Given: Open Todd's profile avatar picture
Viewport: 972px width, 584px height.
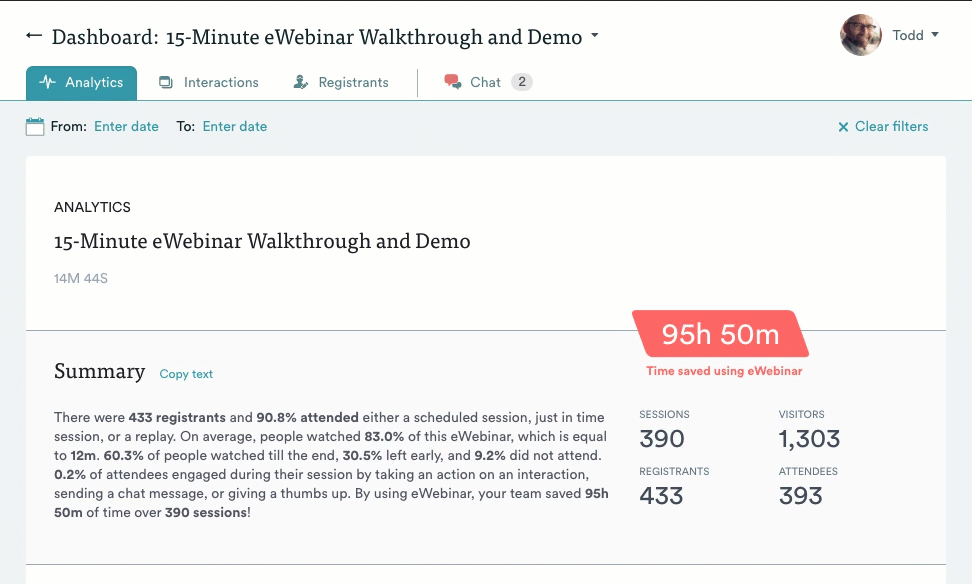Looking at the screenshot, I should (860, 35).
